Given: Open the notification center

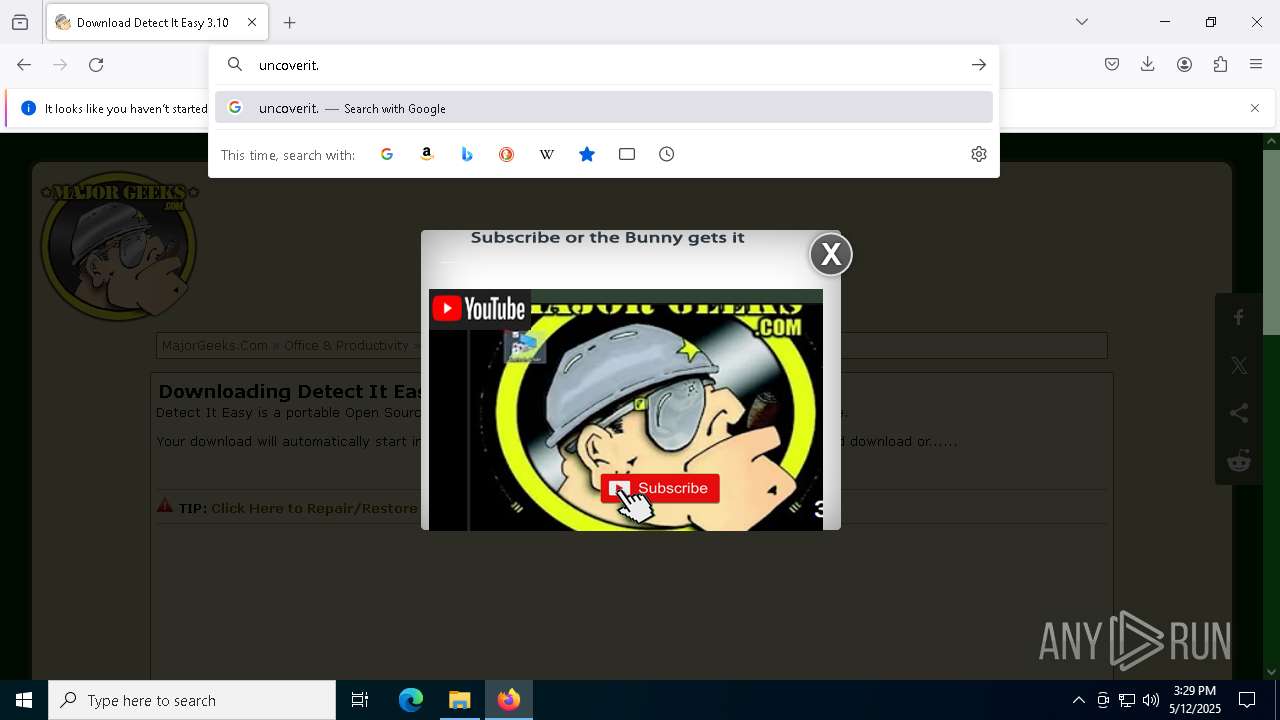Looking at the screenshot, I should 1247,700.
